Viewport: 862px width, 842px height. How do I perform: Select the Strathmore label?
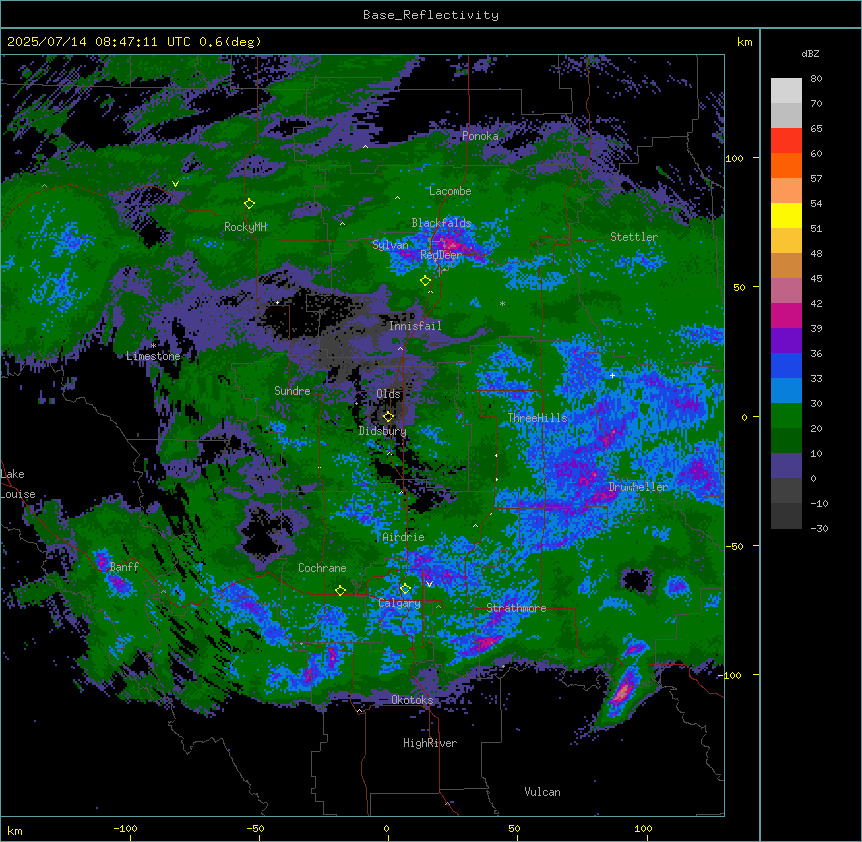pos(516,608)
